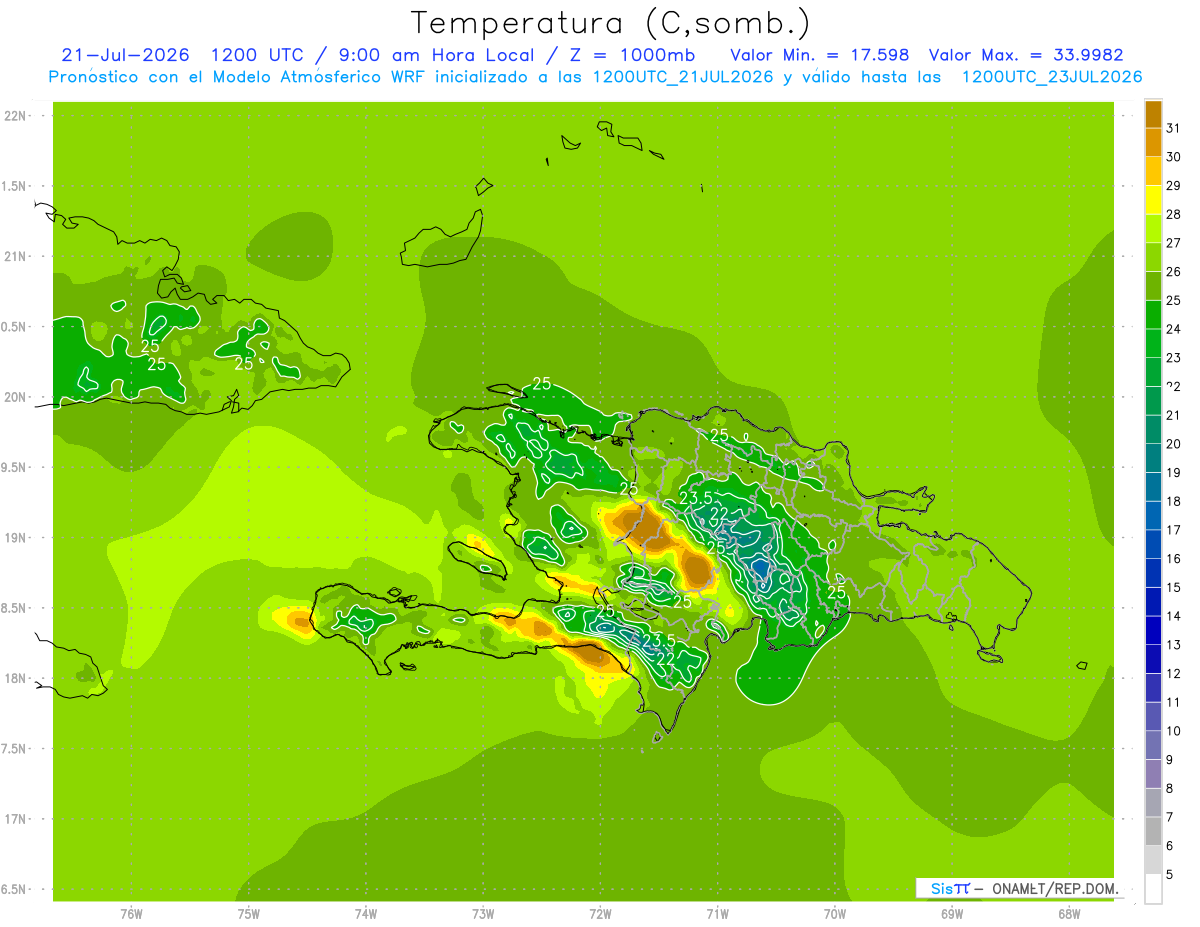Click the '72W' longitude axis label
1200x927 pixels.
click(x=600, y=913)
